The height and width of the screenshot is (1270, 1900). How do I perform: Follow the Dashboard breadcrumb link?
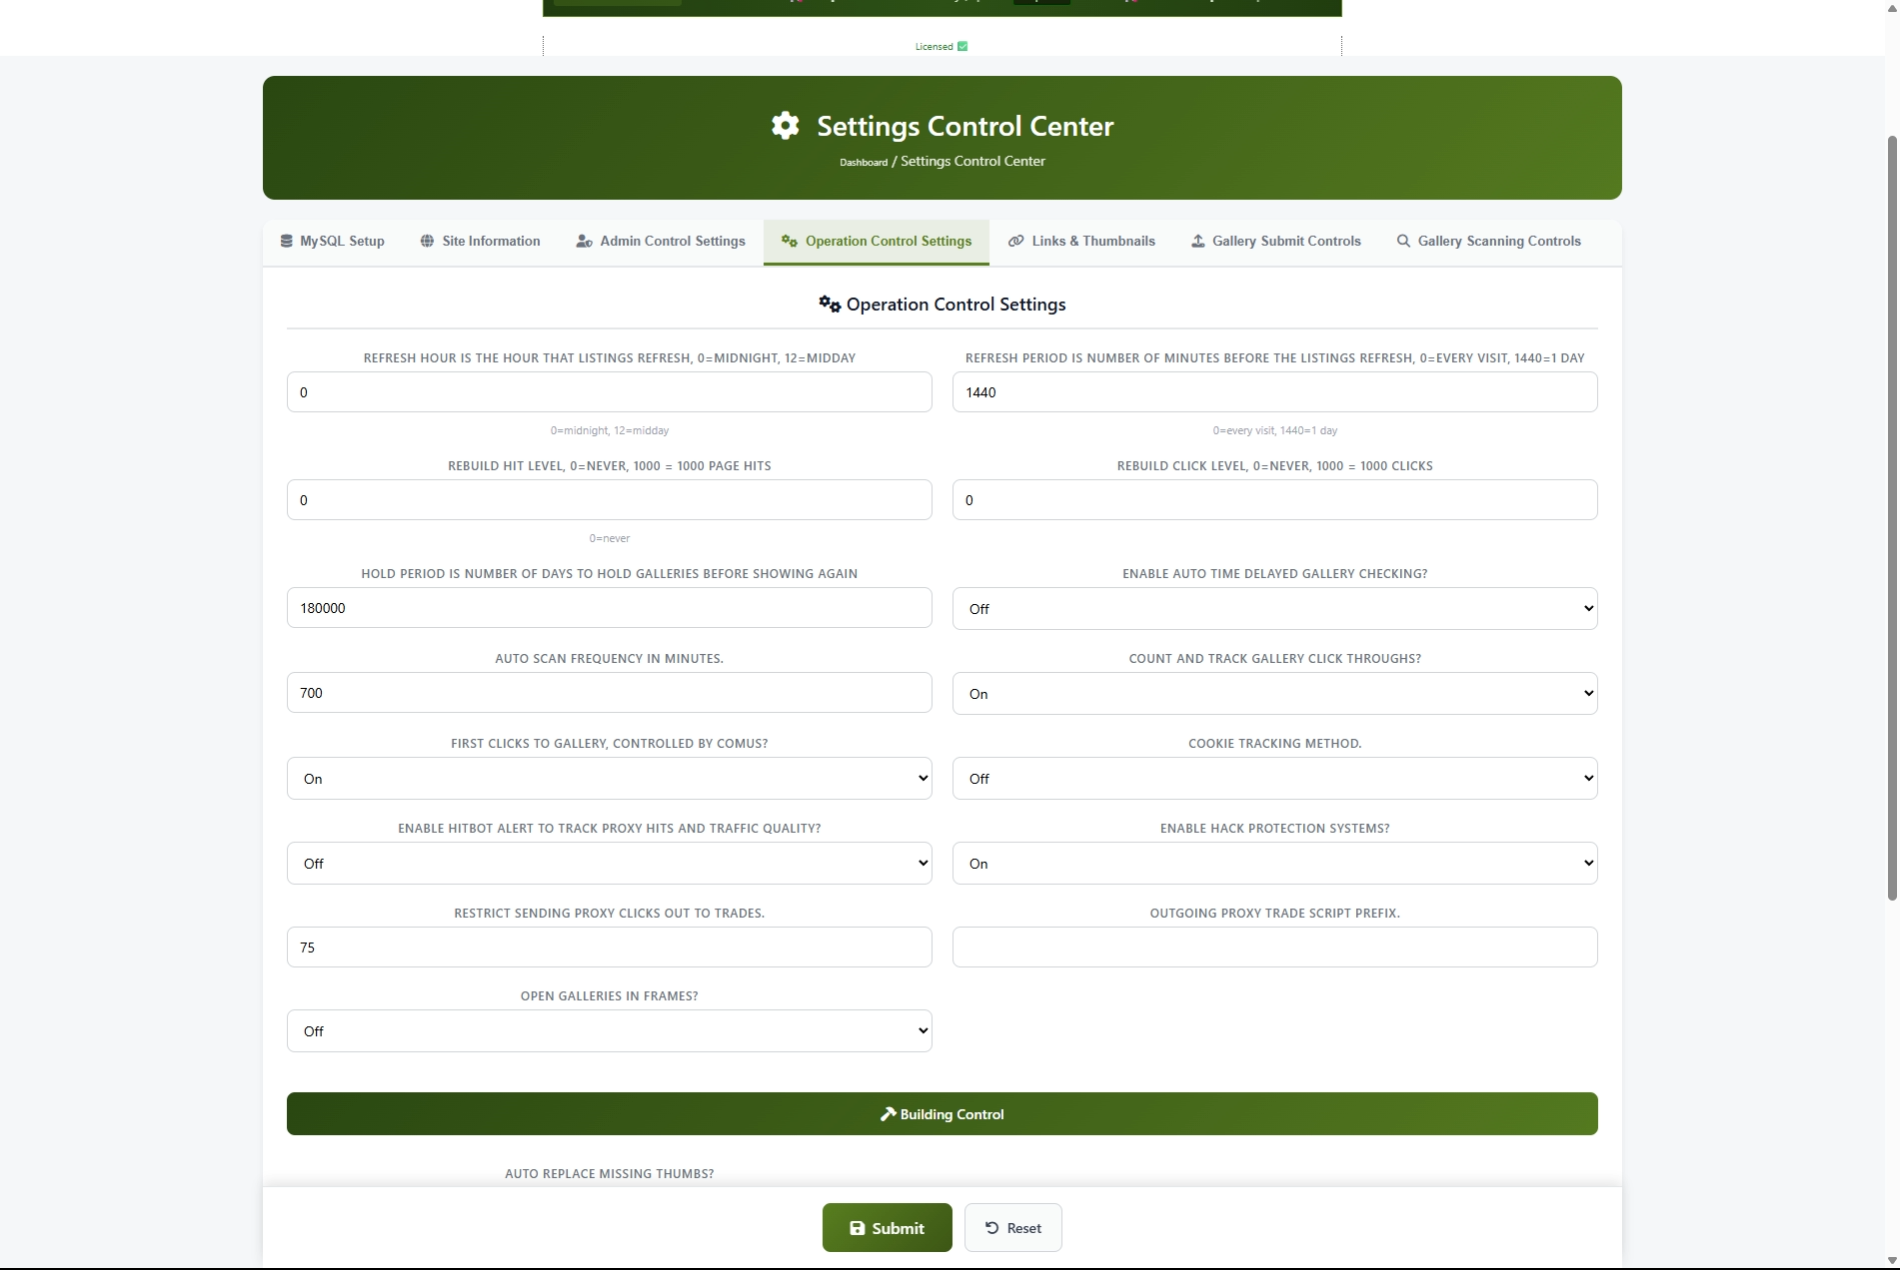click(863, 162)
